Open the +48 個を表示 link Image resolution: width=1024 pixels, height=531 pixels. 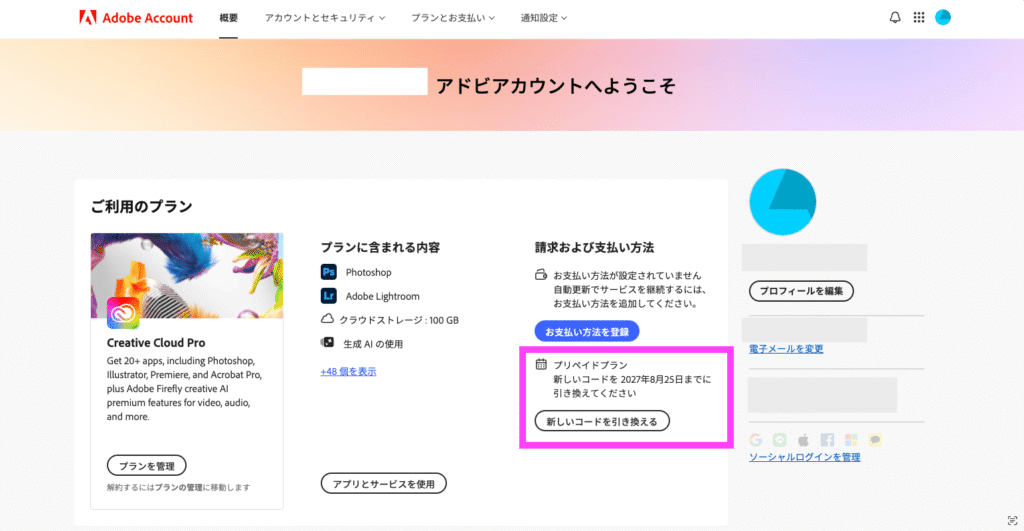[348, 371]
